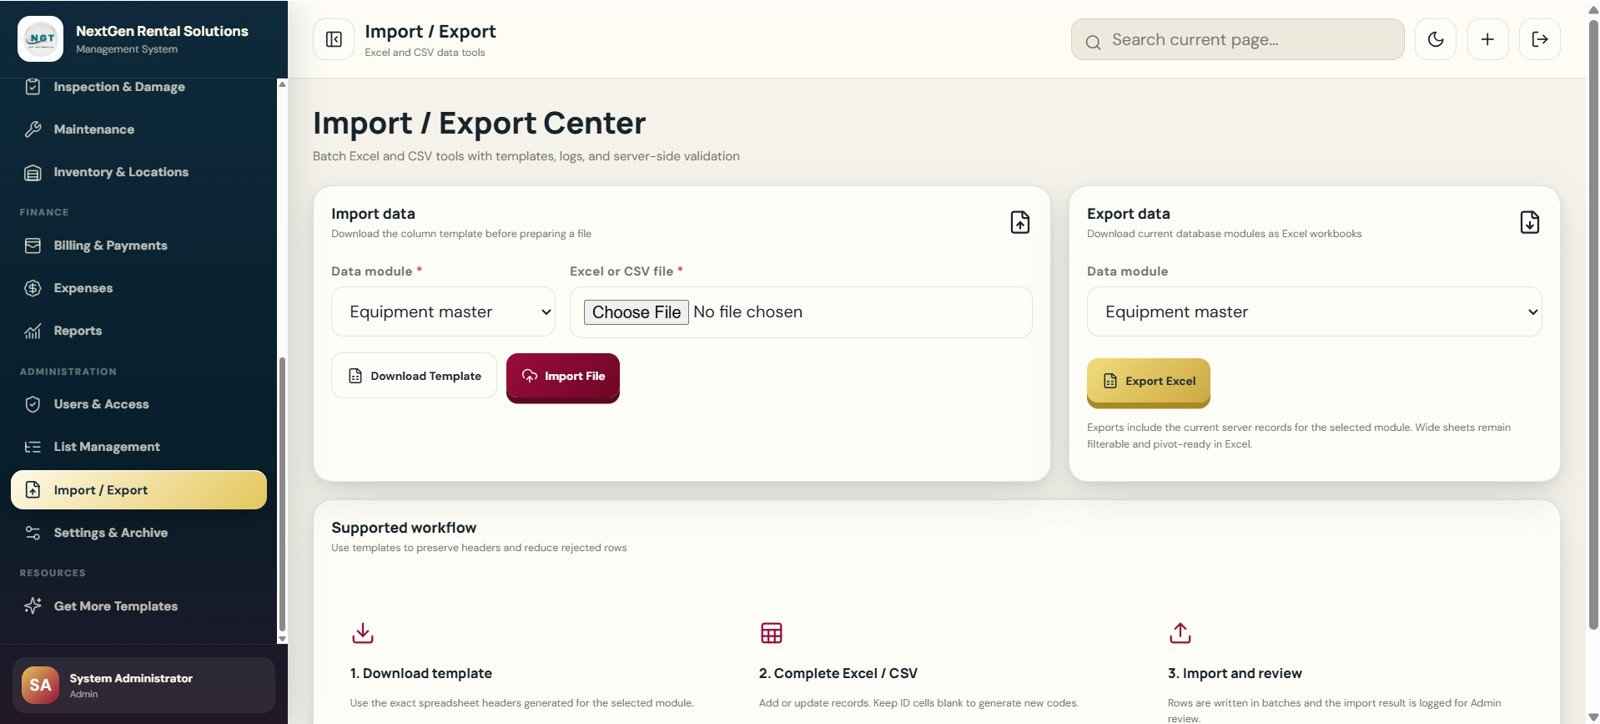Click the Billing & Payments card icon
This screenshot has height=724, width=1600.
point(33,245)
